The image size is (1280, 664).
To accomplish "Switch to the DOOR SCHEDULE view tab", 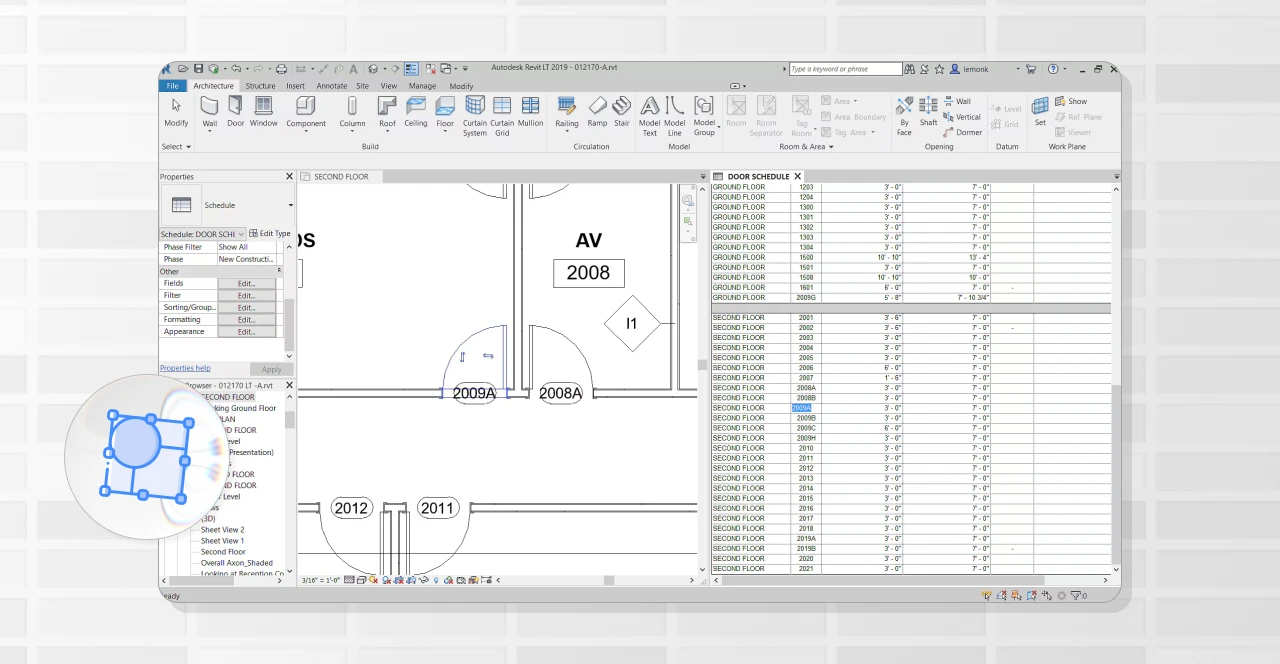I will pyautogui.click(x=758, y=177).
